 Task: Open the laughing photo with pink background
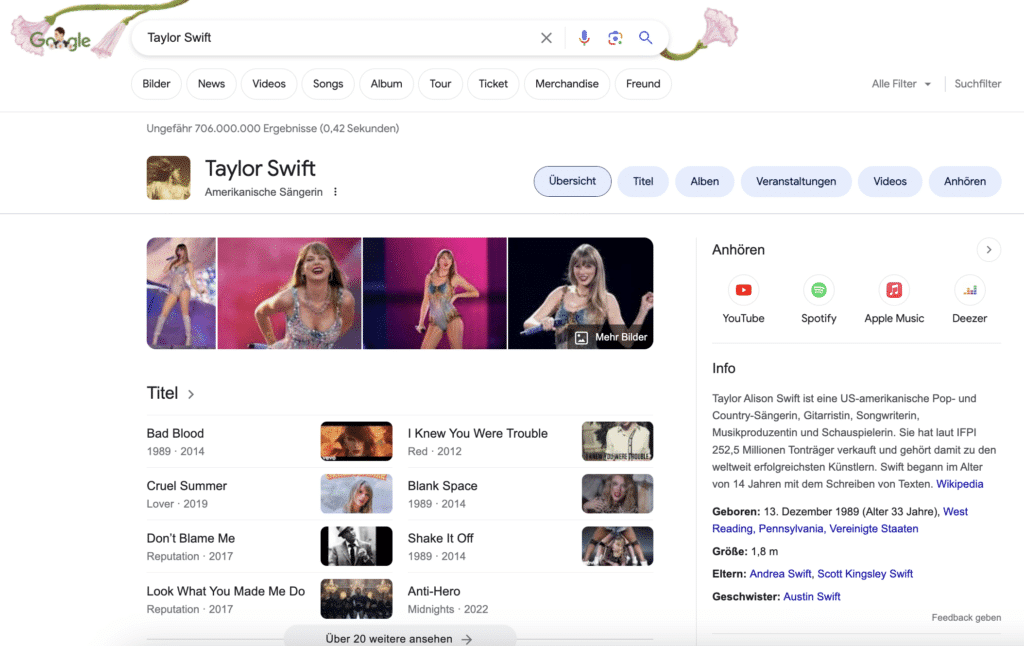click(289, 293)
